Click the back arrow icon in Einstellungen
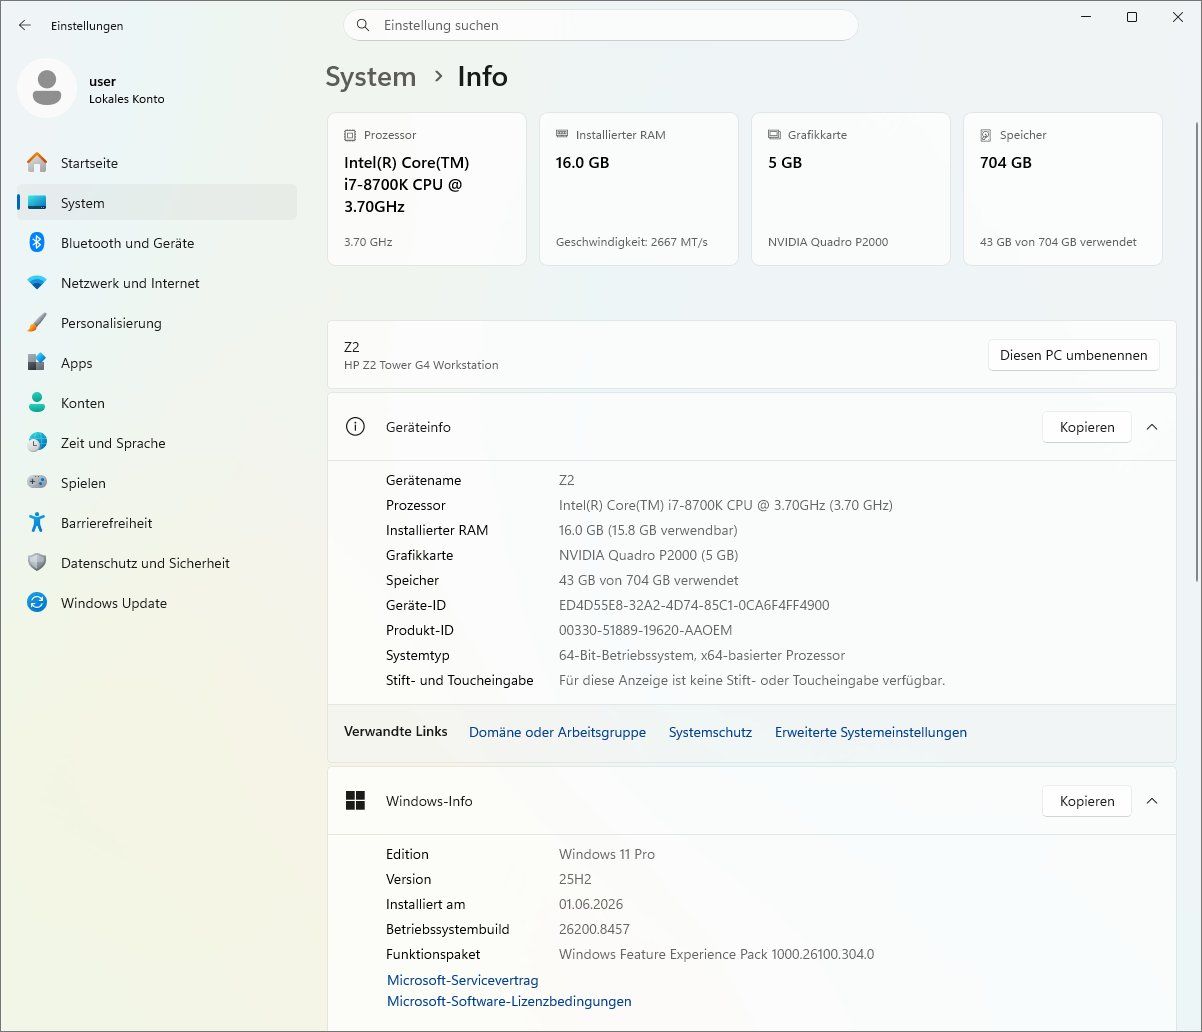 (25, 25)
